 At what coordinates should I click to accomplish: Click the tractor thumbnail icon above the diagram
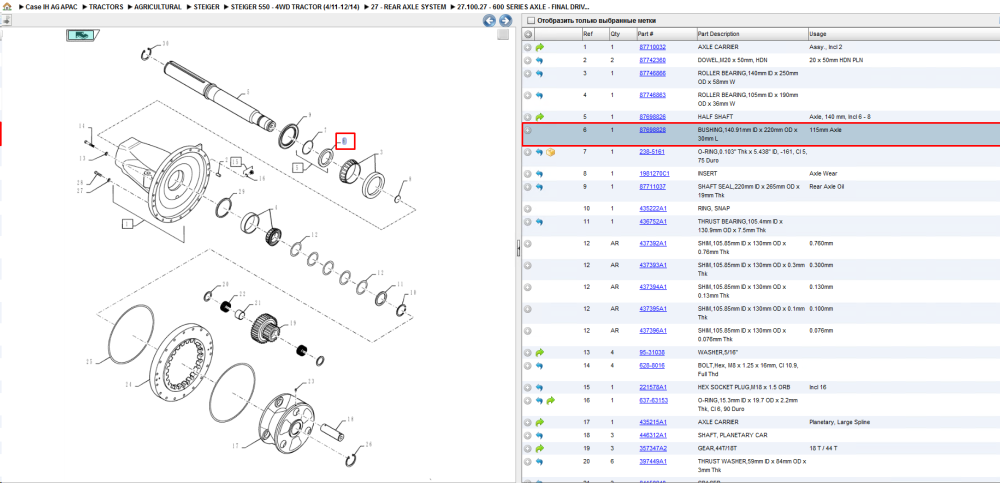[x=82, y=36]
